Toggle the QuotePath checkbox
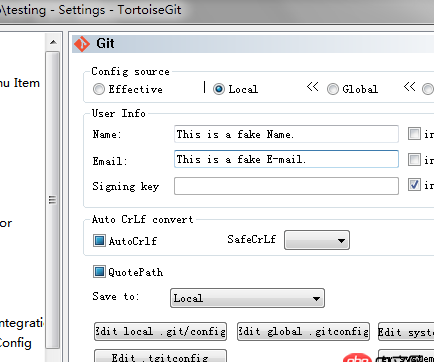Viewport: 434px width, 362px height. coord(99,272)
